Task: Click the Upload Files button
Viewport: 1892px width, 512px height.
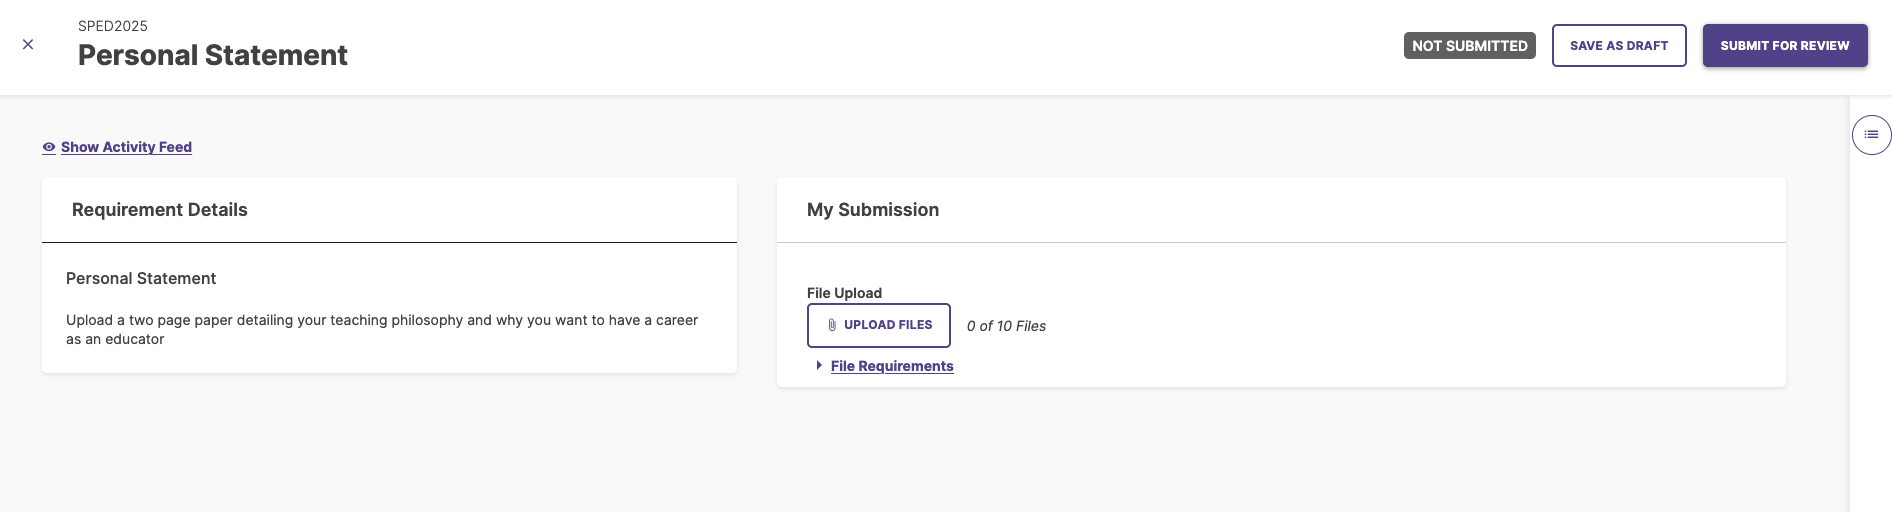Action: (879, 325)
